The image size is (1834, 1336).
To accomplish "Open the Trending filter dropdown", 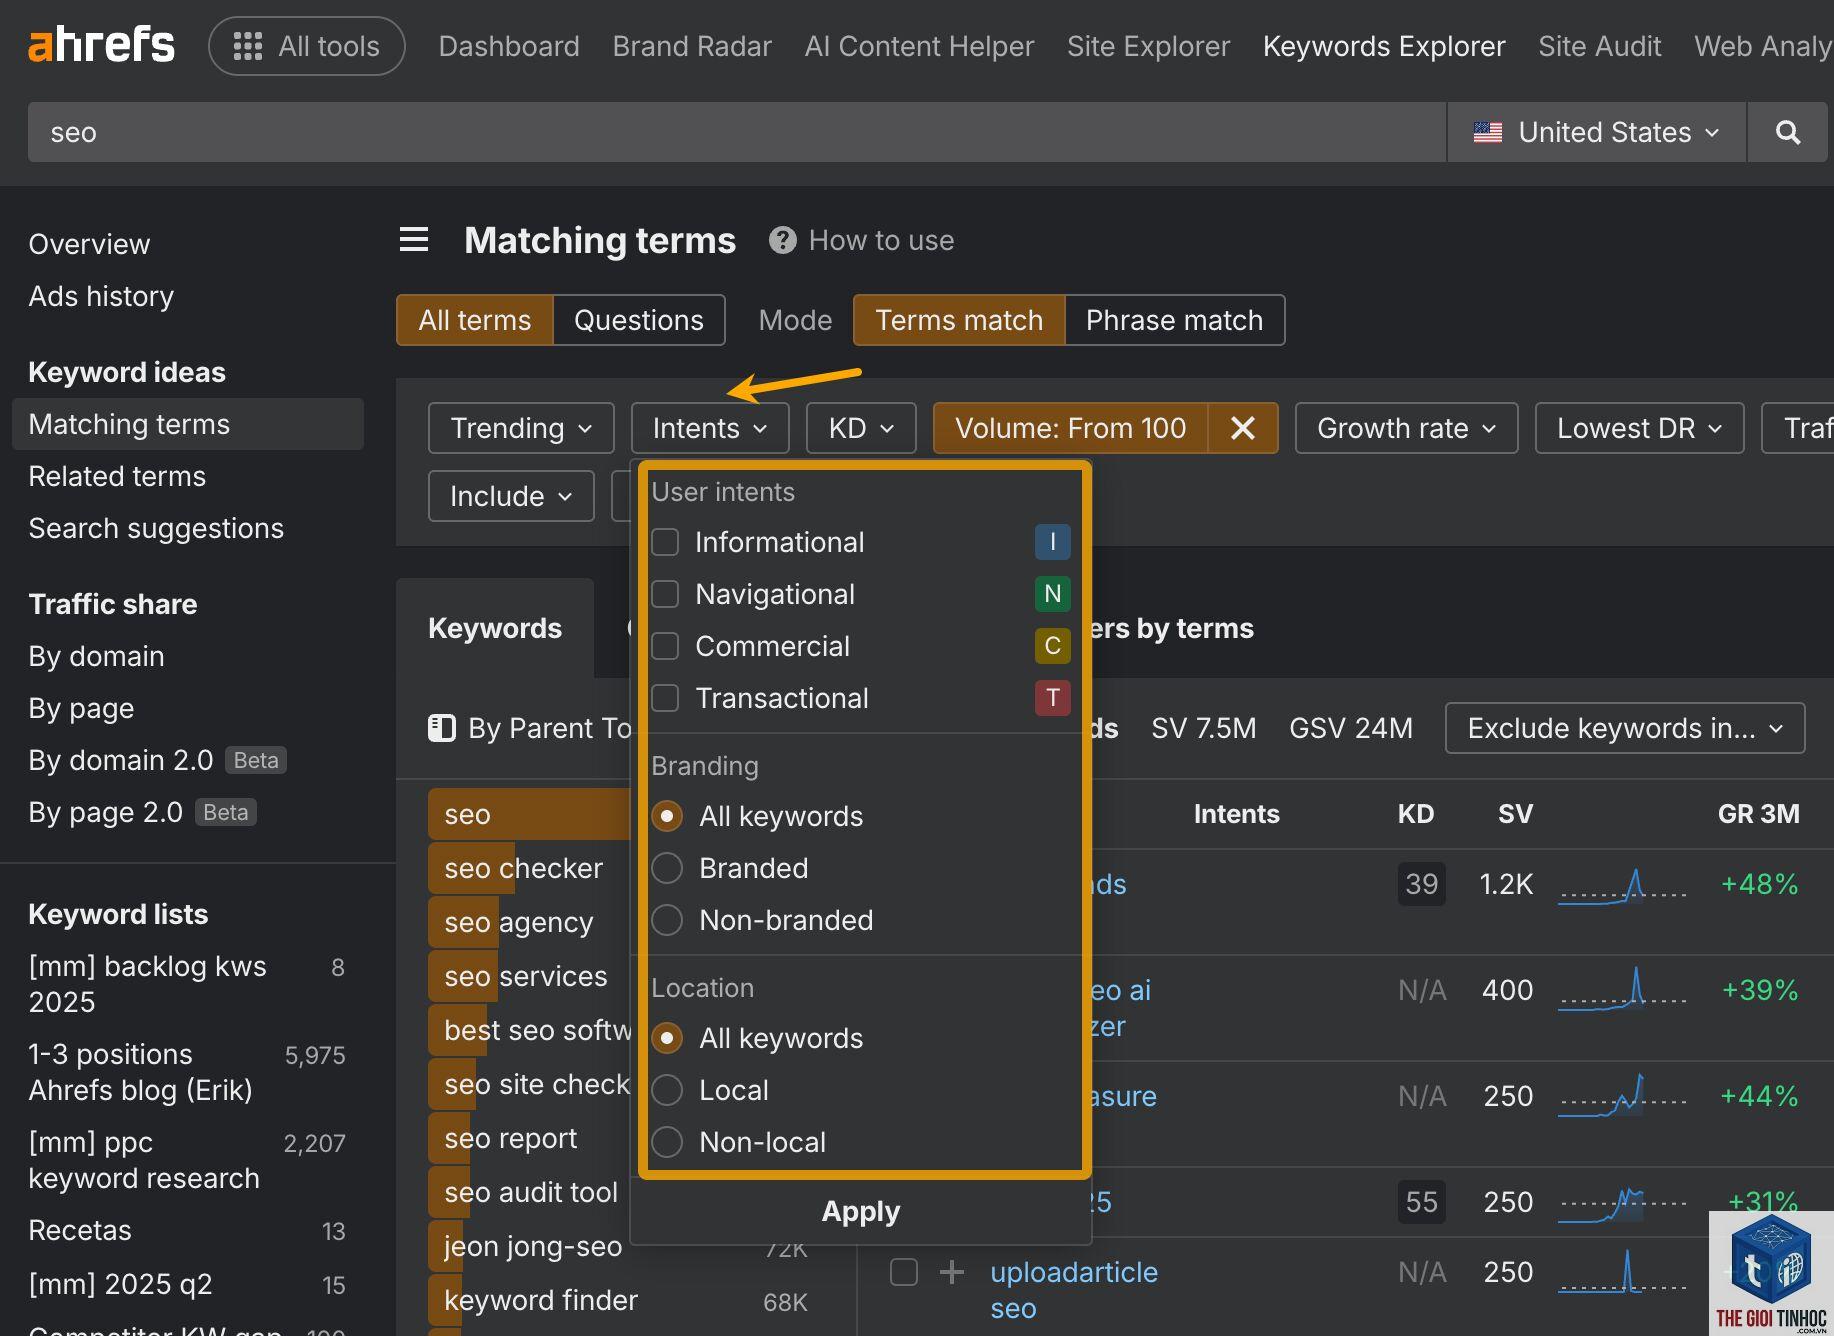I will 521,428.
